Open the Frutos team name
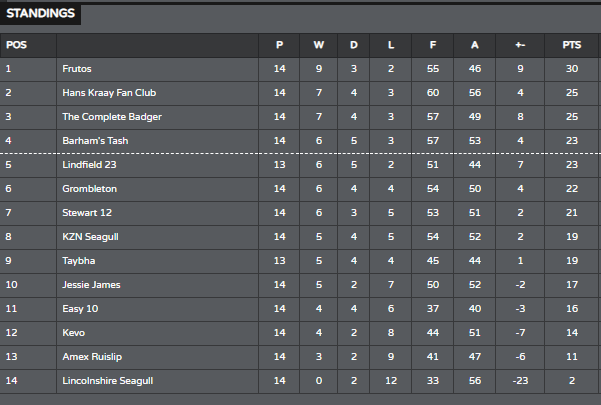This screenshot has height=405, width=601. click(77, 69)
